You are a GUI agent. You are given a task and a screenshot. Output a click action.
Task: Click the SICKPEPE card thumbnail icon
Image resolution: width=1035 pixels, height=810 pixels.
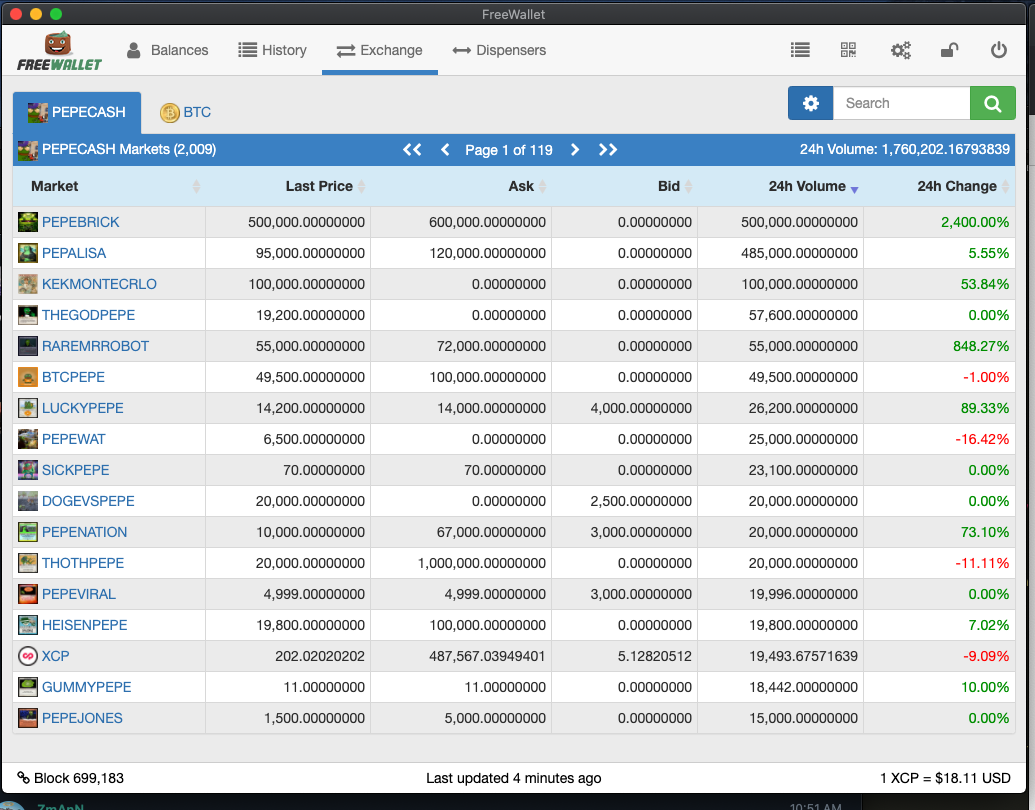(28, 470)
